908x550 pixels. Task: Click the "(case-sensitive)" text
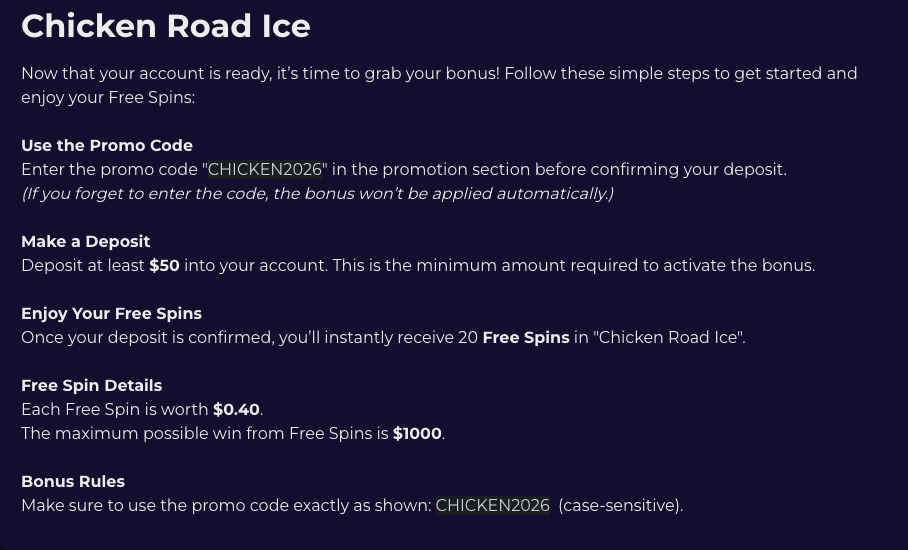620,506
